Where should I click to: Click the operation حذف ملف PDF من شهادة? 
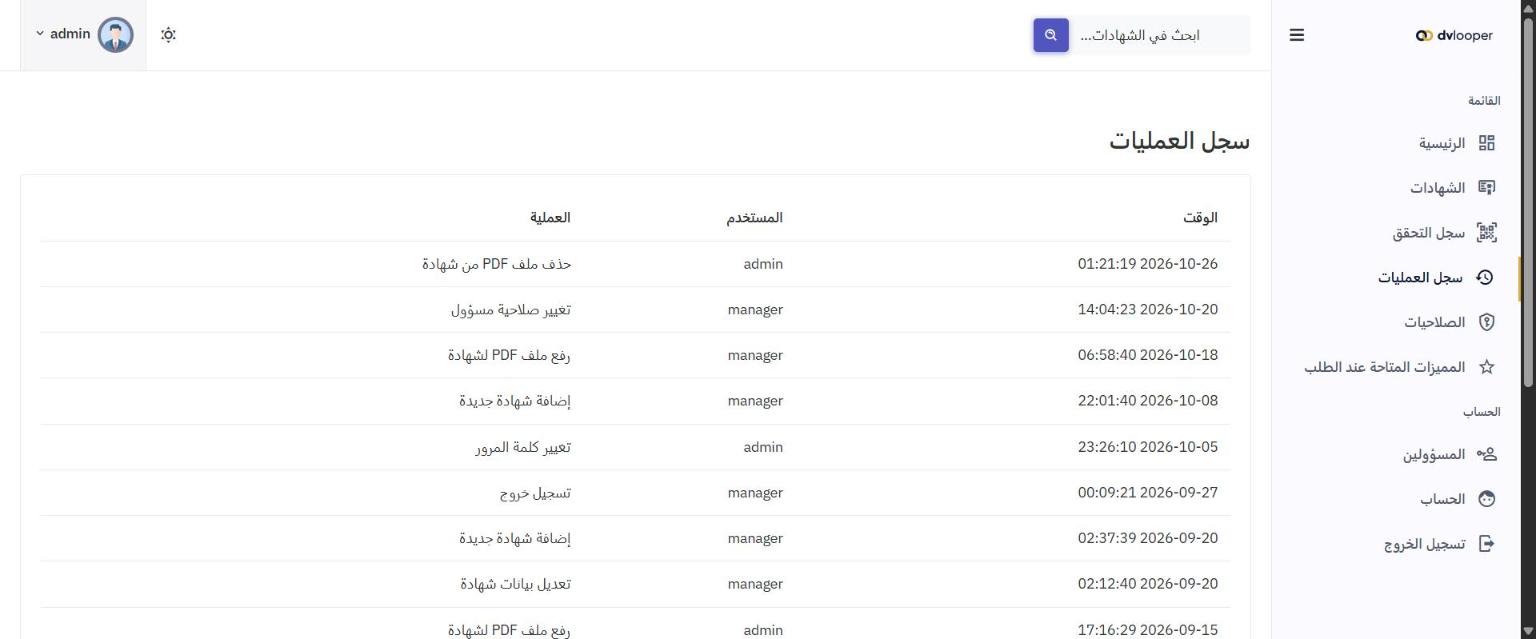click(x=496, y=264)
